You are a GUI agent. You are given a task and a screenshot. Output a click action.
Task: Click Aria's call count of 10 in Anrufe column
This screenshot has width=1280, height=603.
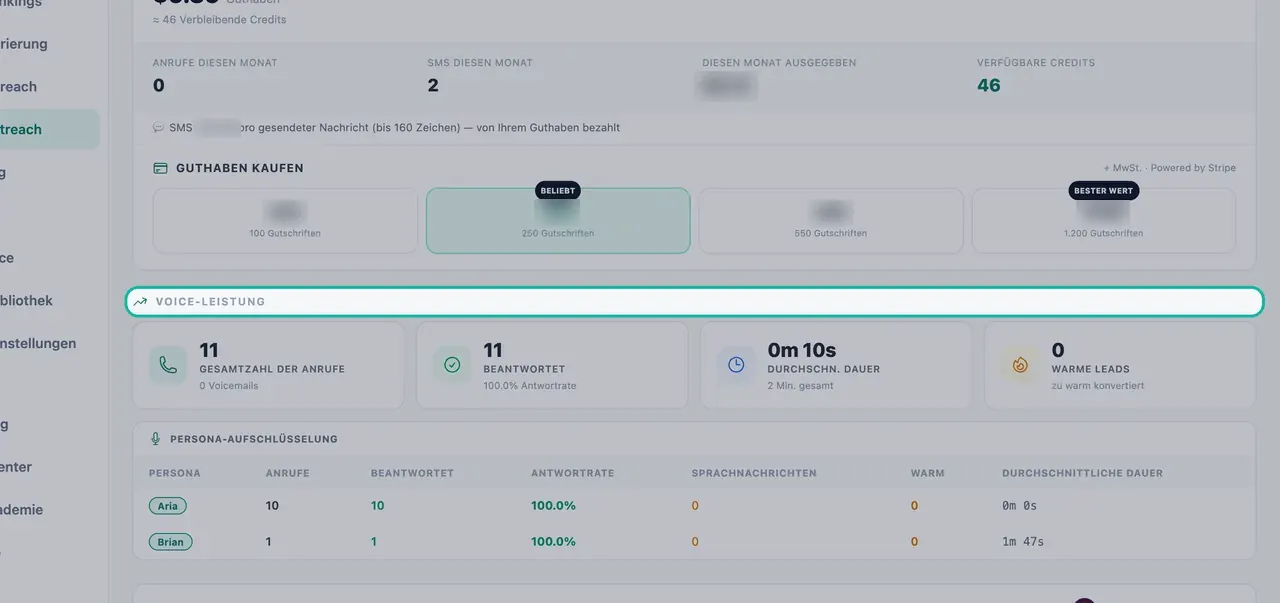pos(273,506)
